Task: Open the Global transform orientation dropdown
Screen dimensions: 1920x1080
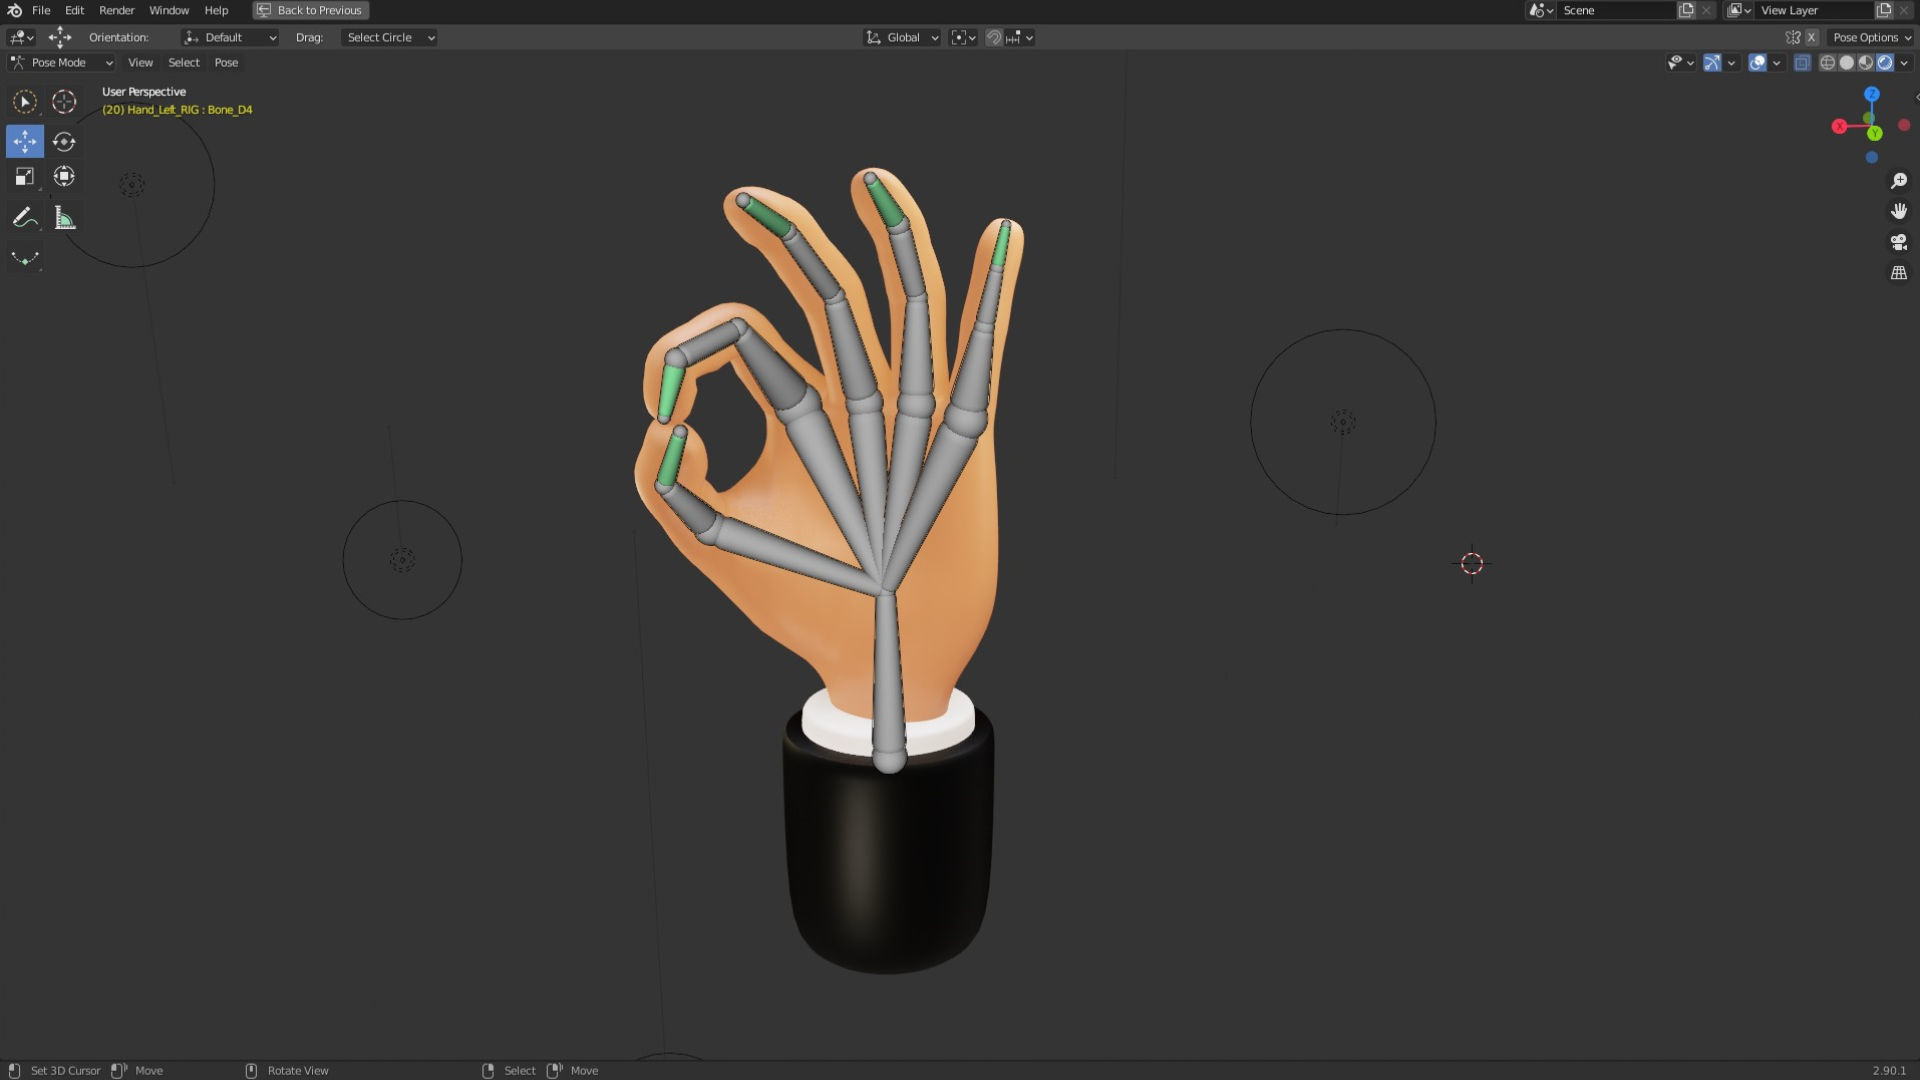Action: click(x=900, y=37)
